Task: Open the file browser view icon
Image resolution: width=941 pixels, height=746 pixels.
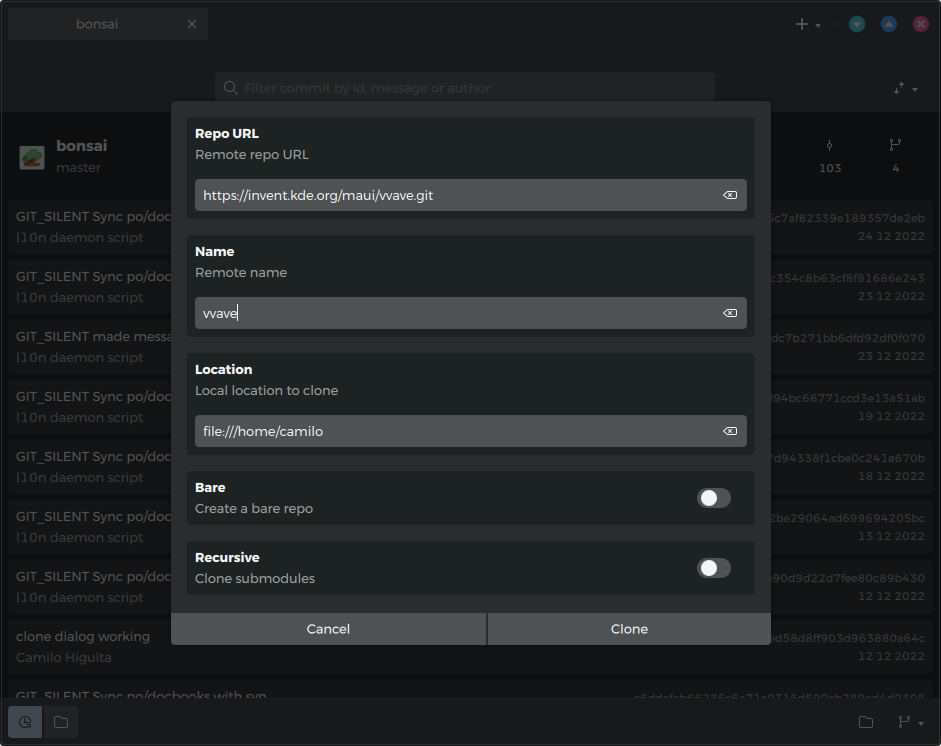Action: (x=61, y=722)
